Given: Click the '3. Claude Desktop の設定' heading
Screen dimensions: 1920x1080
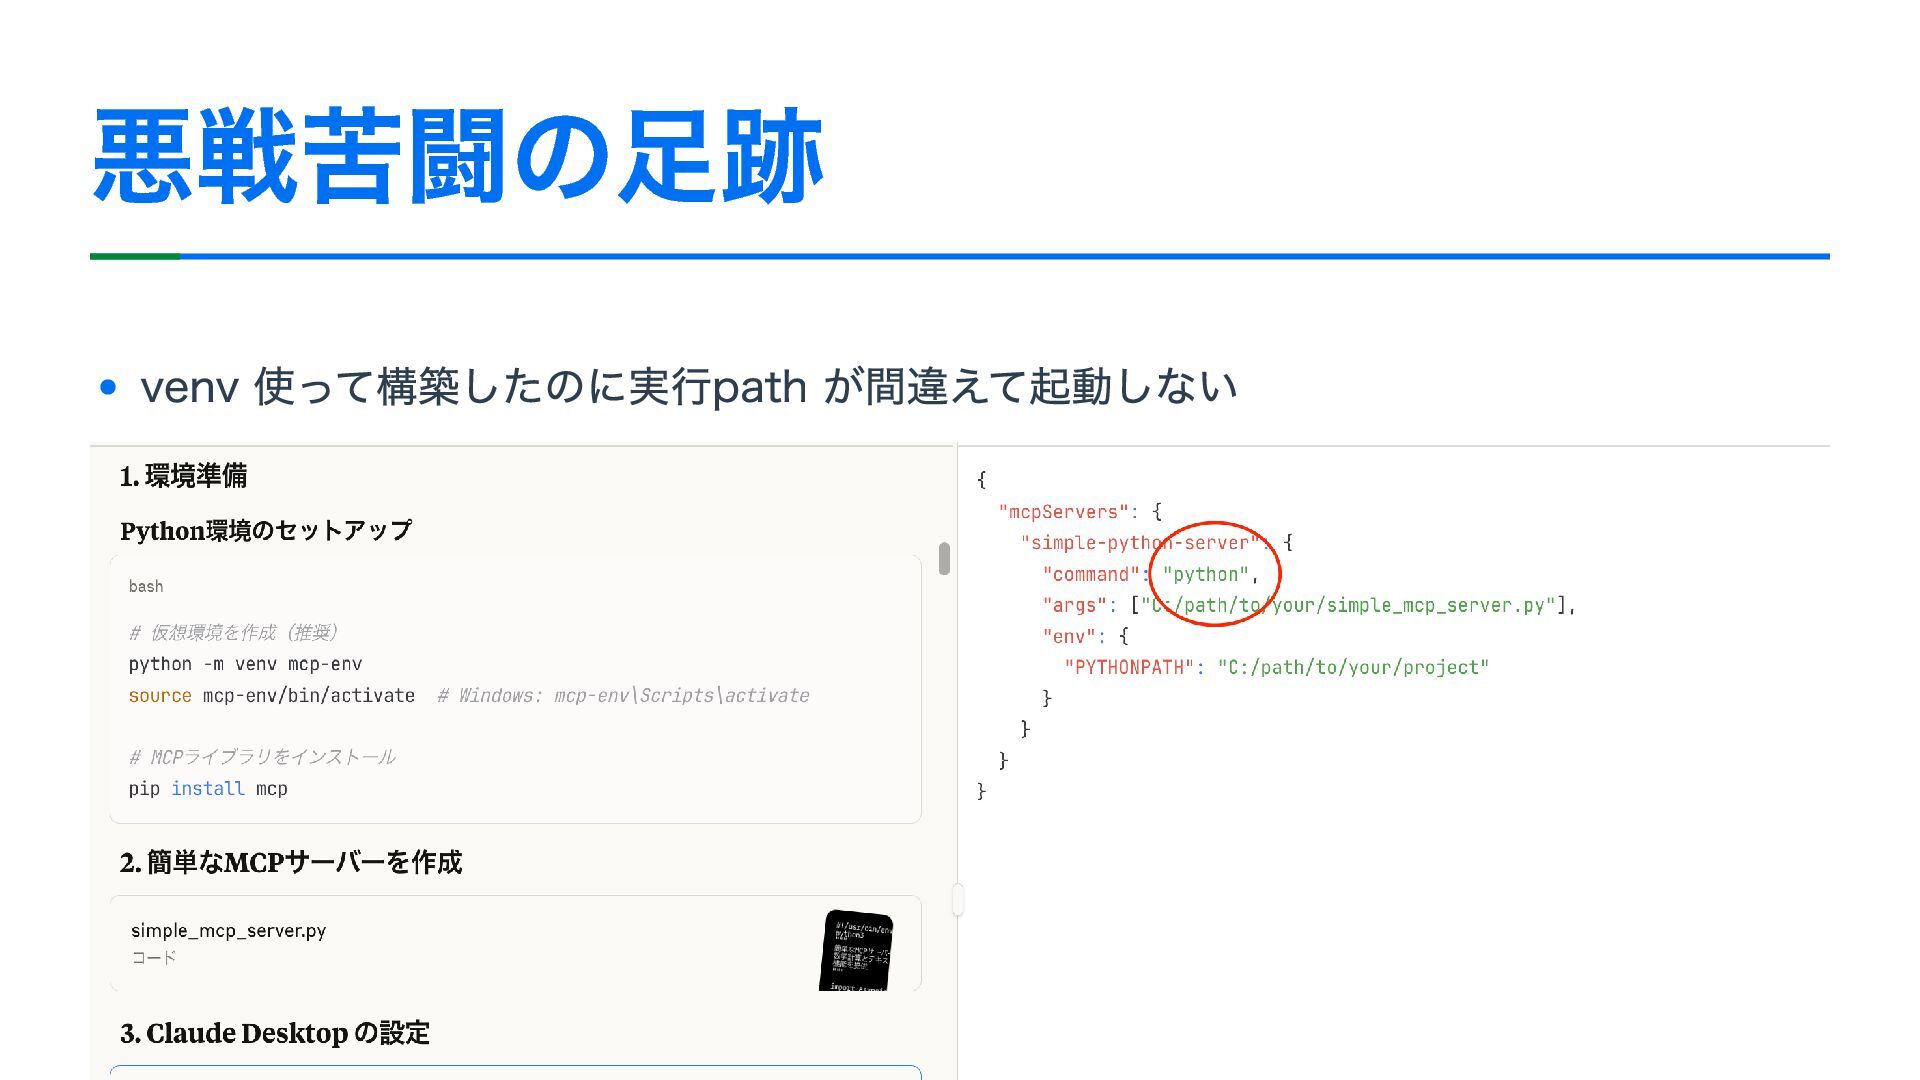Looking at the screenshot, I should click(x=275, y=1033).
